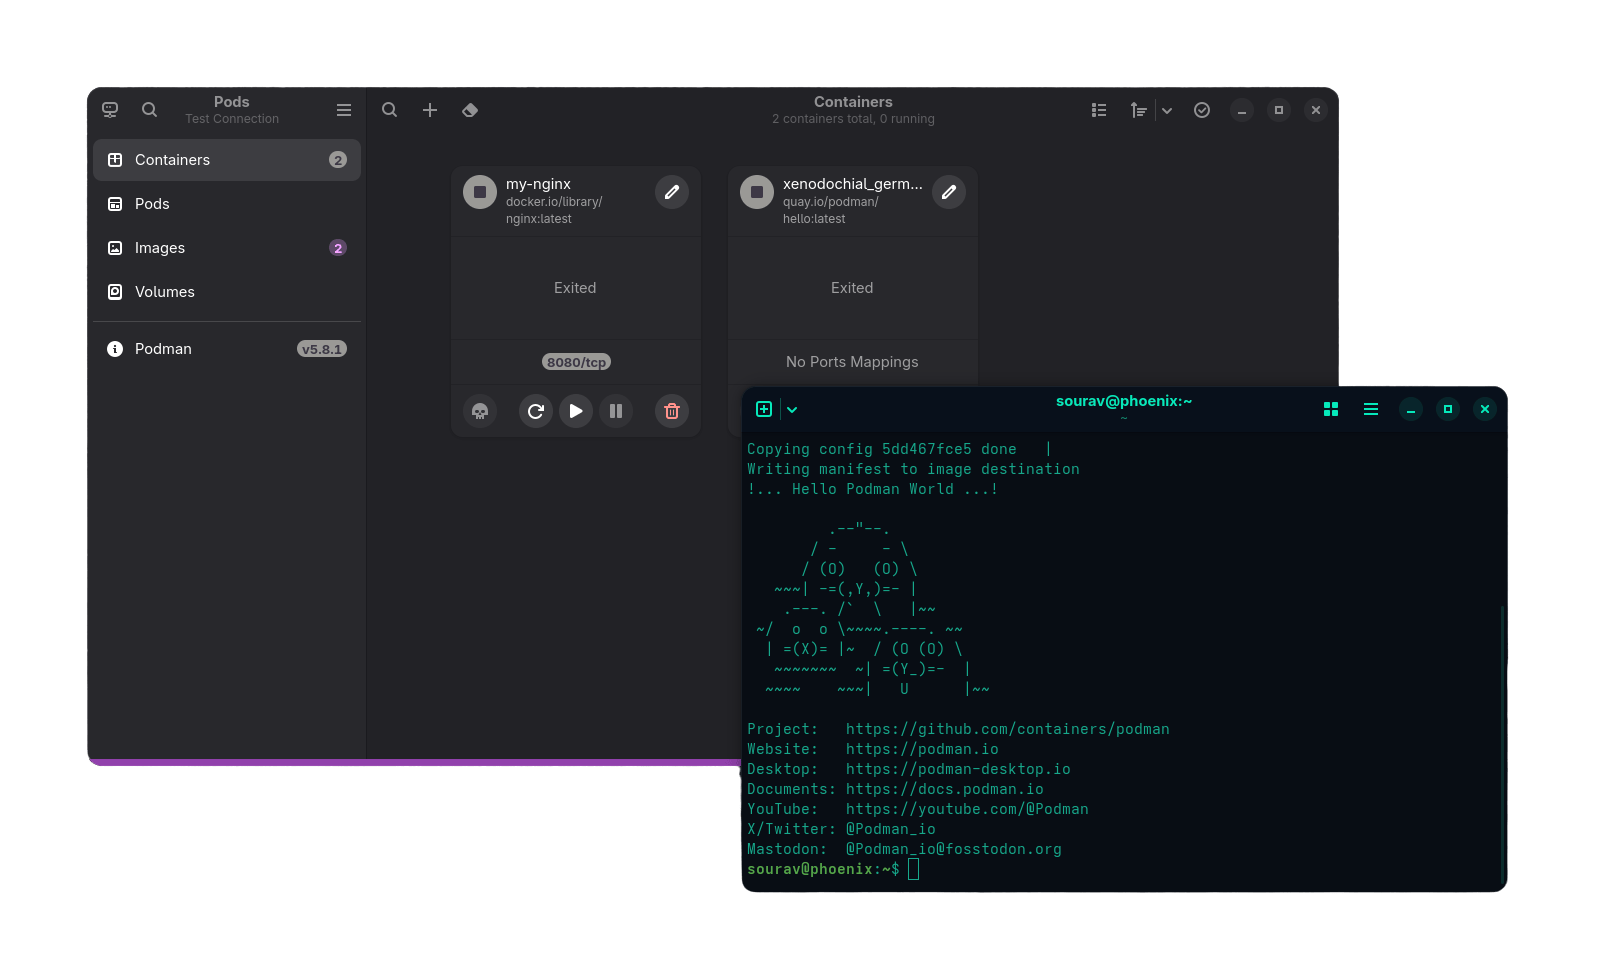This screenshot has width=1601, height=974.
Task: Toggle the my-nginx status stop indicator
Action: pyautogui.click(x=480, y=192)
